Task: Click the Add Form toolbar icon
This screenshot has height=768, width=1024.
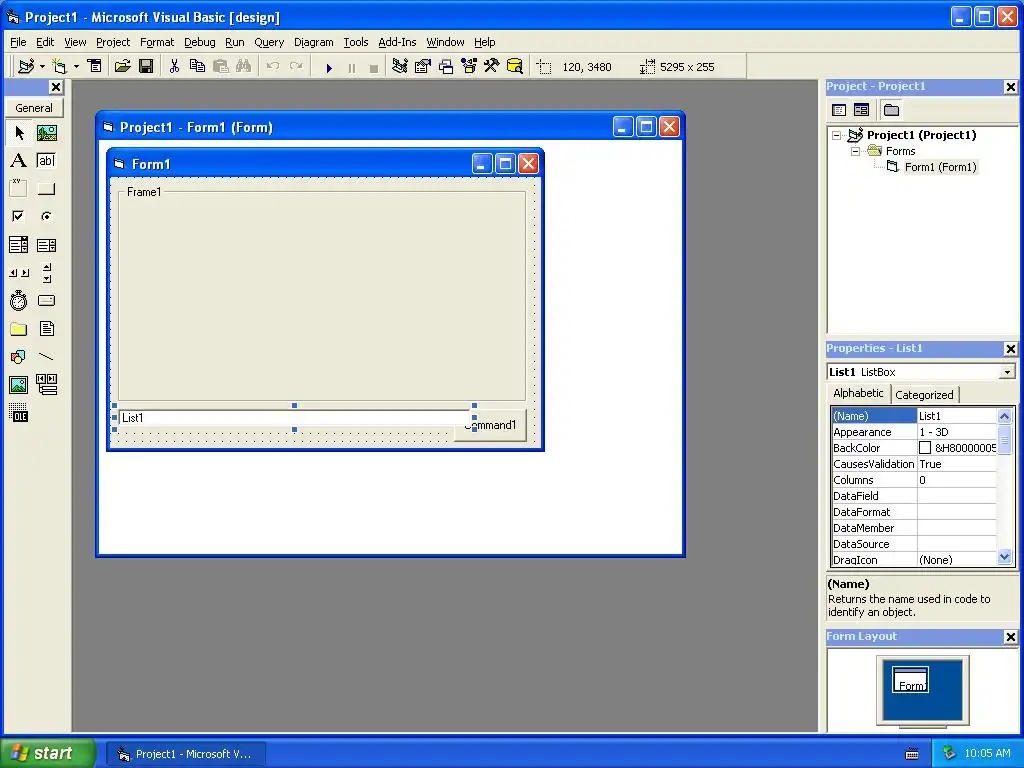Action: click(59, 67)
